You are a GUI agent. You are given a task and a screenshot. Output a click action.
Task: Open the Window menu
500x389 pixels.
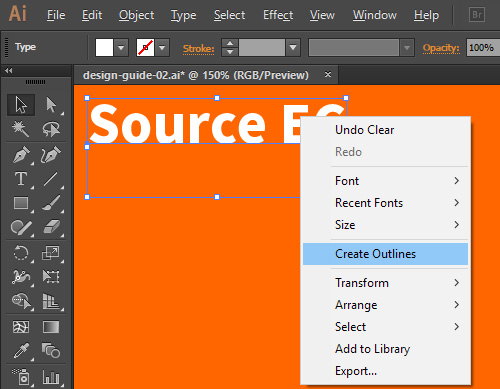tap(375, 15)
